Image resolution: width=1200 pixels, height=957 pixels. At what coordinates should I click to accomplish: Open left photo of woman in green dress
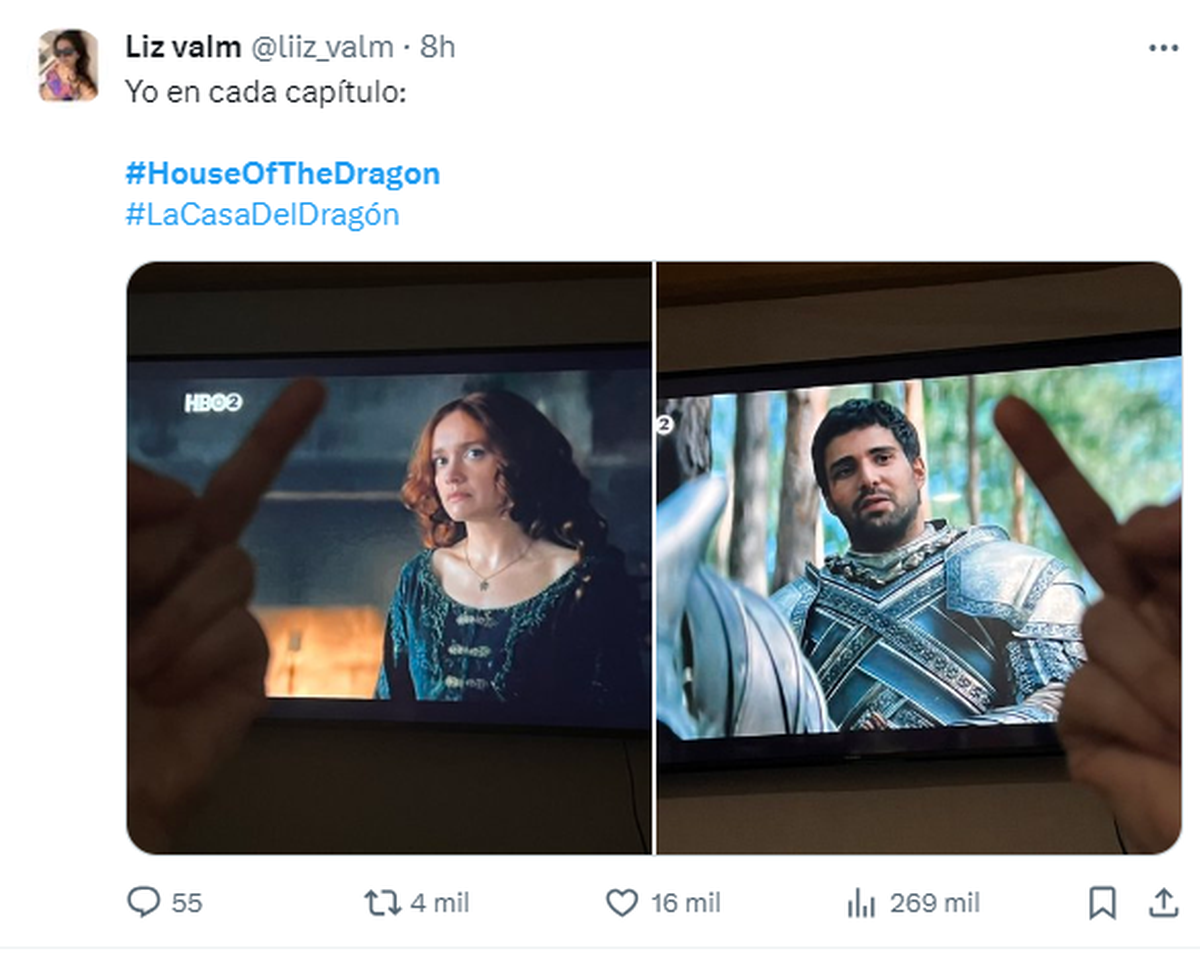pos(389,557)
